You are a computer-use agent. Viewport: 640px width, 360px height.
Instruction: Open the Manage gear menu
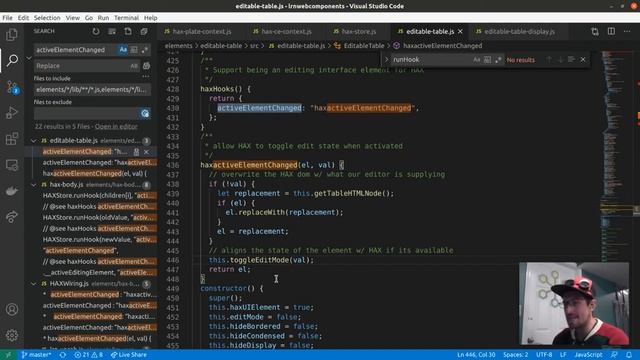coord(12,335)
